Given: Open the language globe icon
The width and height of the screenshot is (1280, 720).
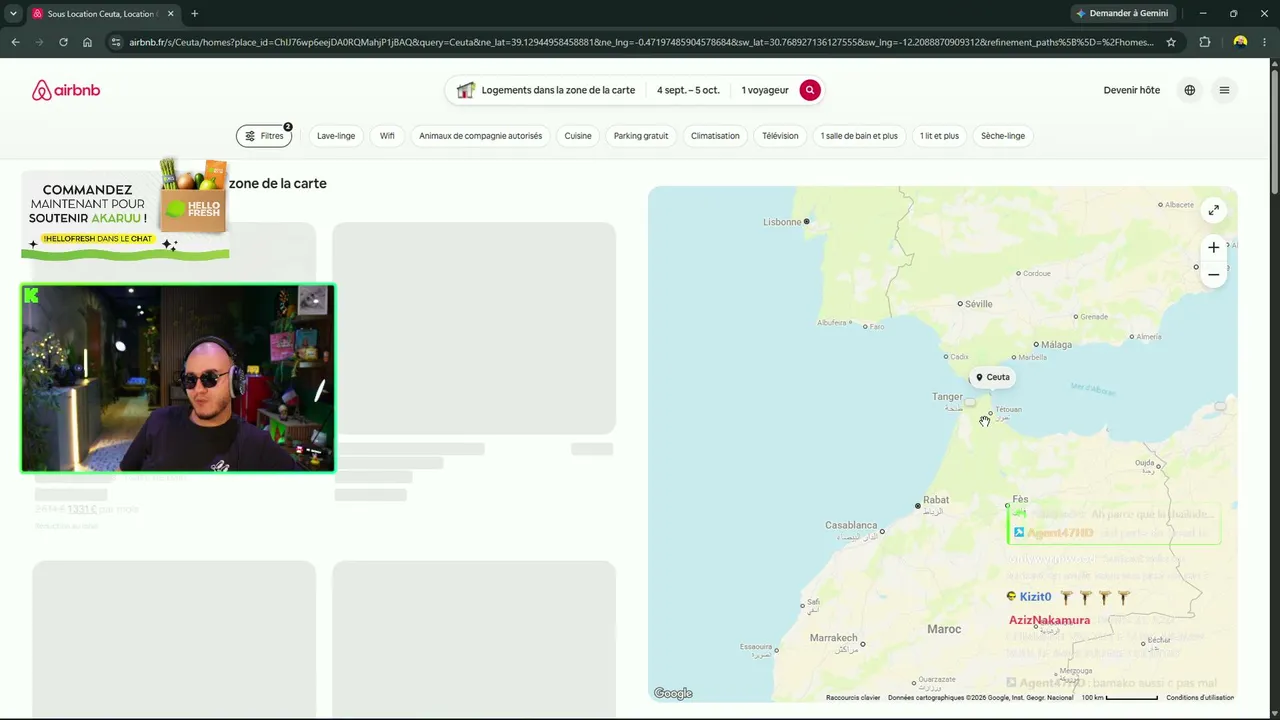Looking at the screenshot, I should (1189, 90).
